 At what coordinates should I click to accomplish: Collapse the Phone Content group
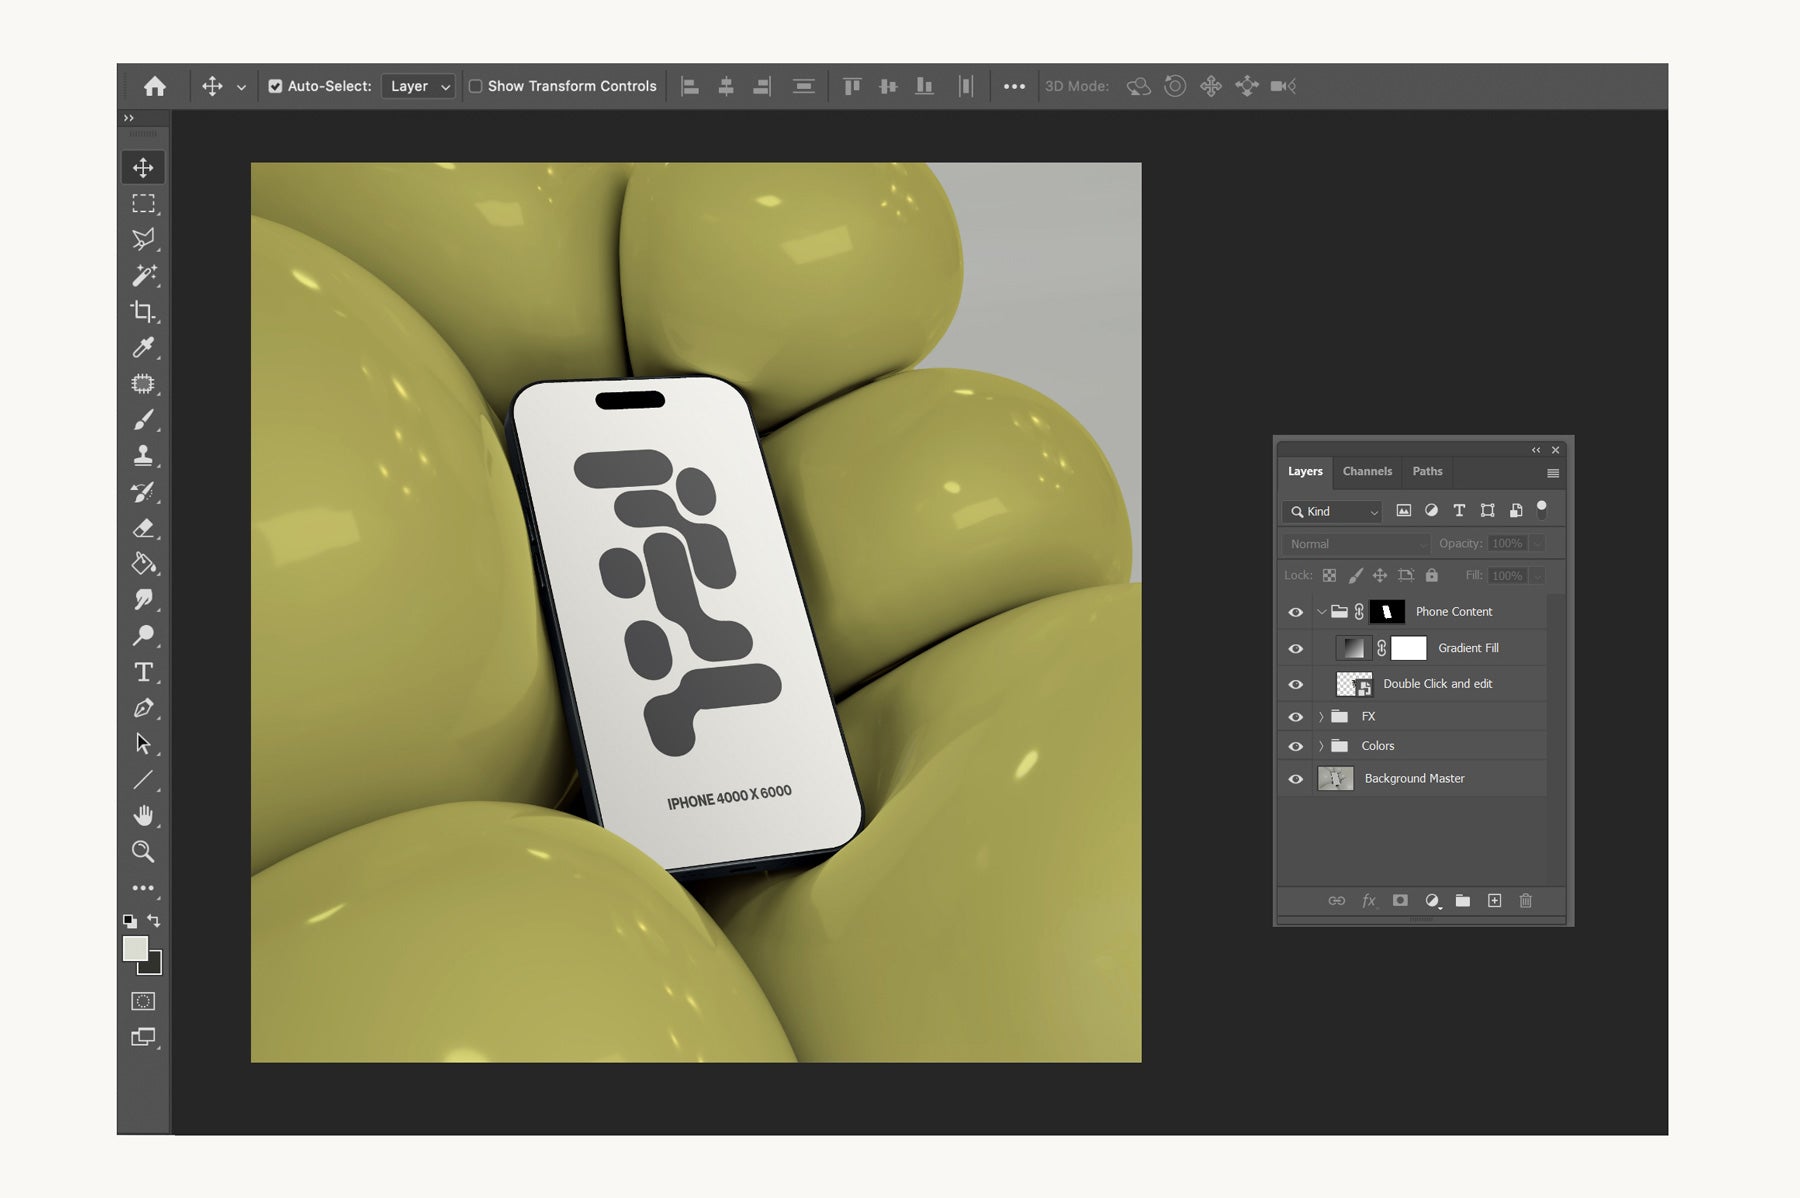1322,611
